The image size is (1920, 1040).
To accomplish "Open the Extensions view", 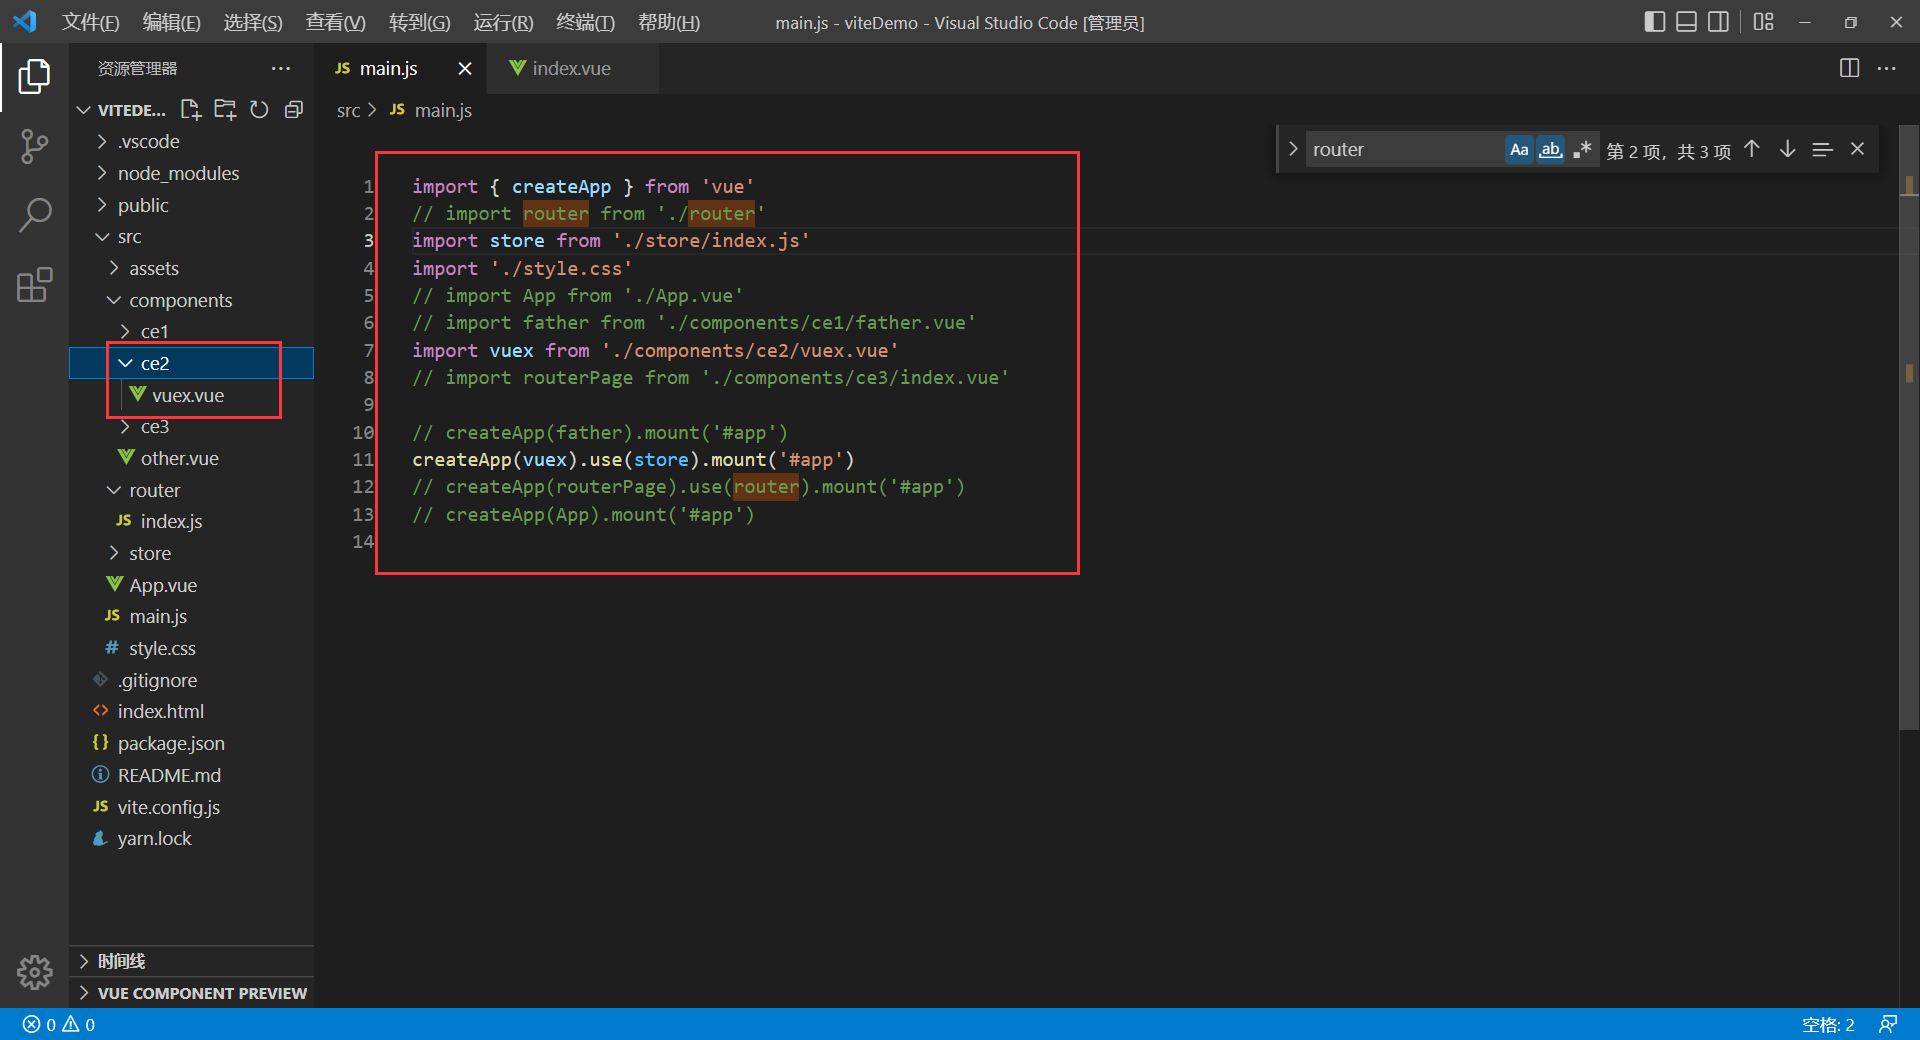I will [x=34, y=285].
